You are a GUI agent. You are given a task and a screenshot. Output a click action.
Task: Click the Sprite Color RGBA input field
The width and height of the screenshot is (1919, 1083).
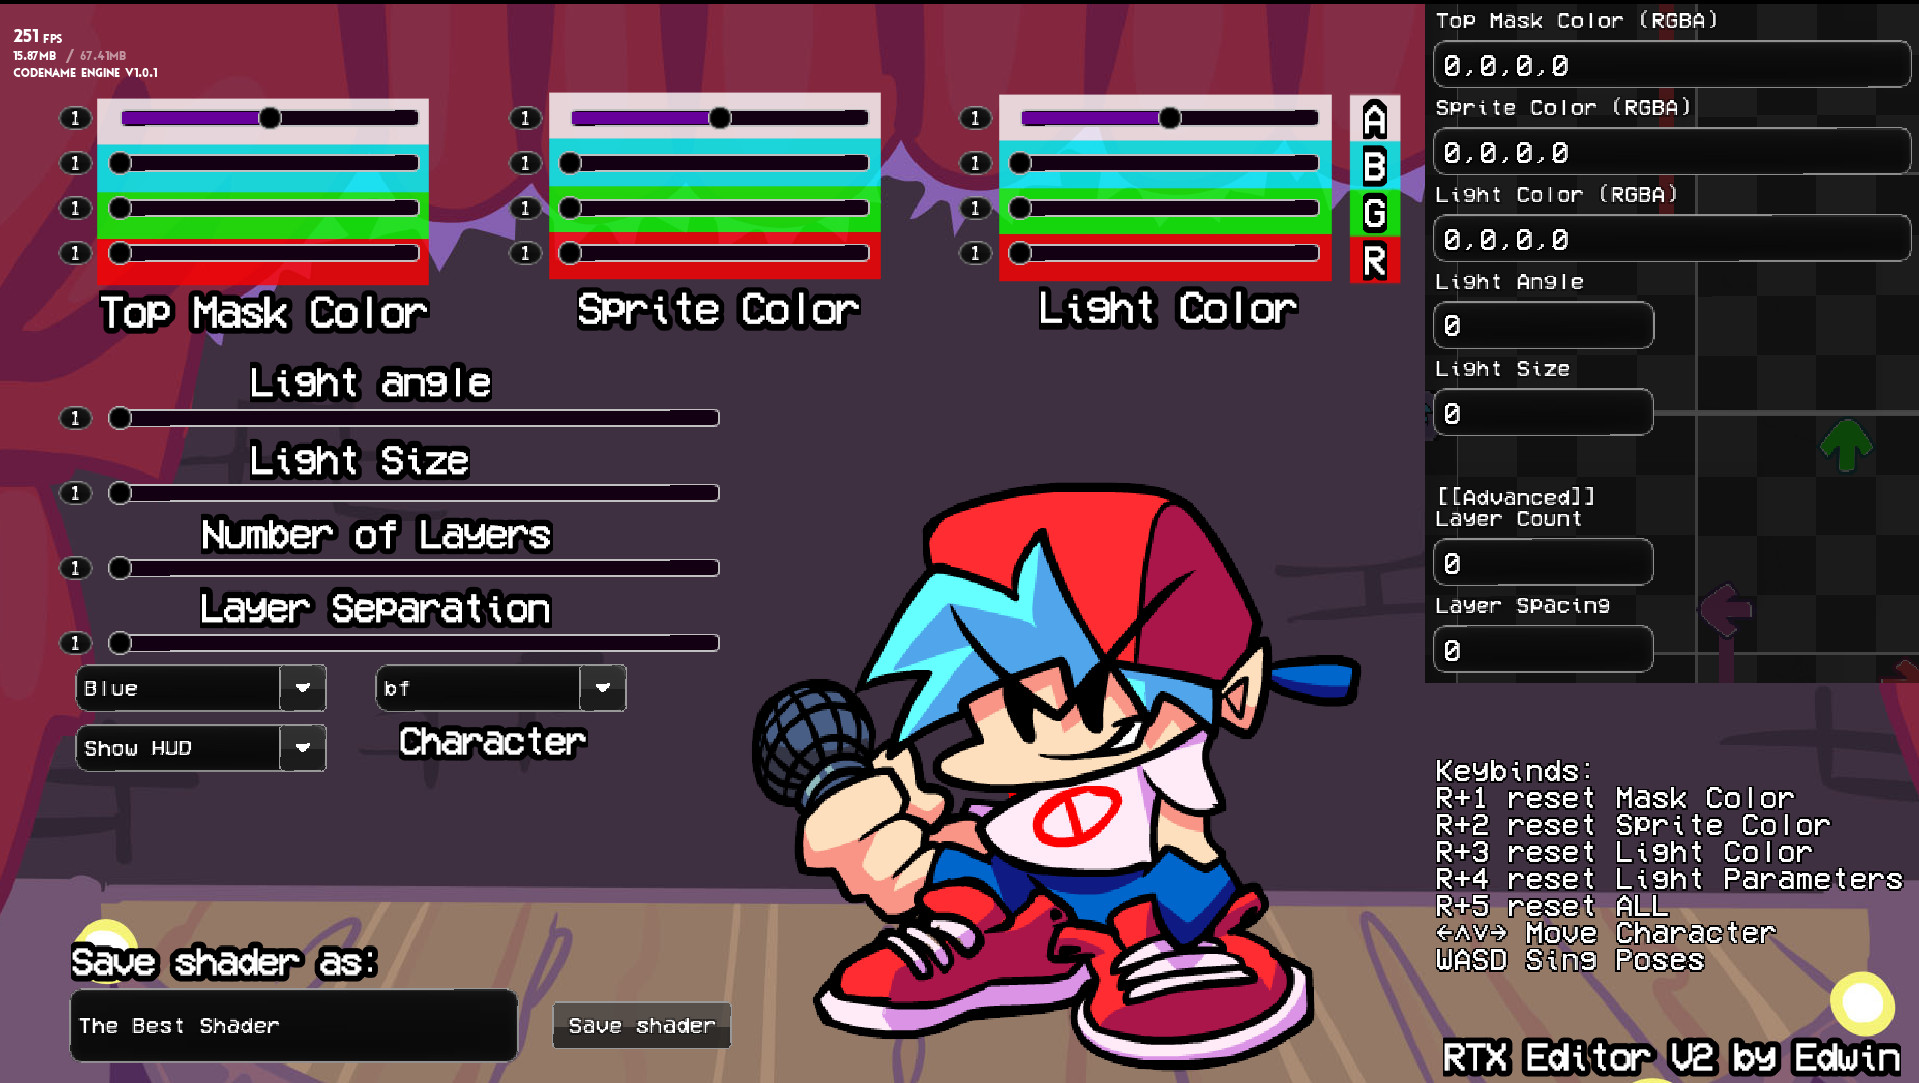click(1672, 152)
